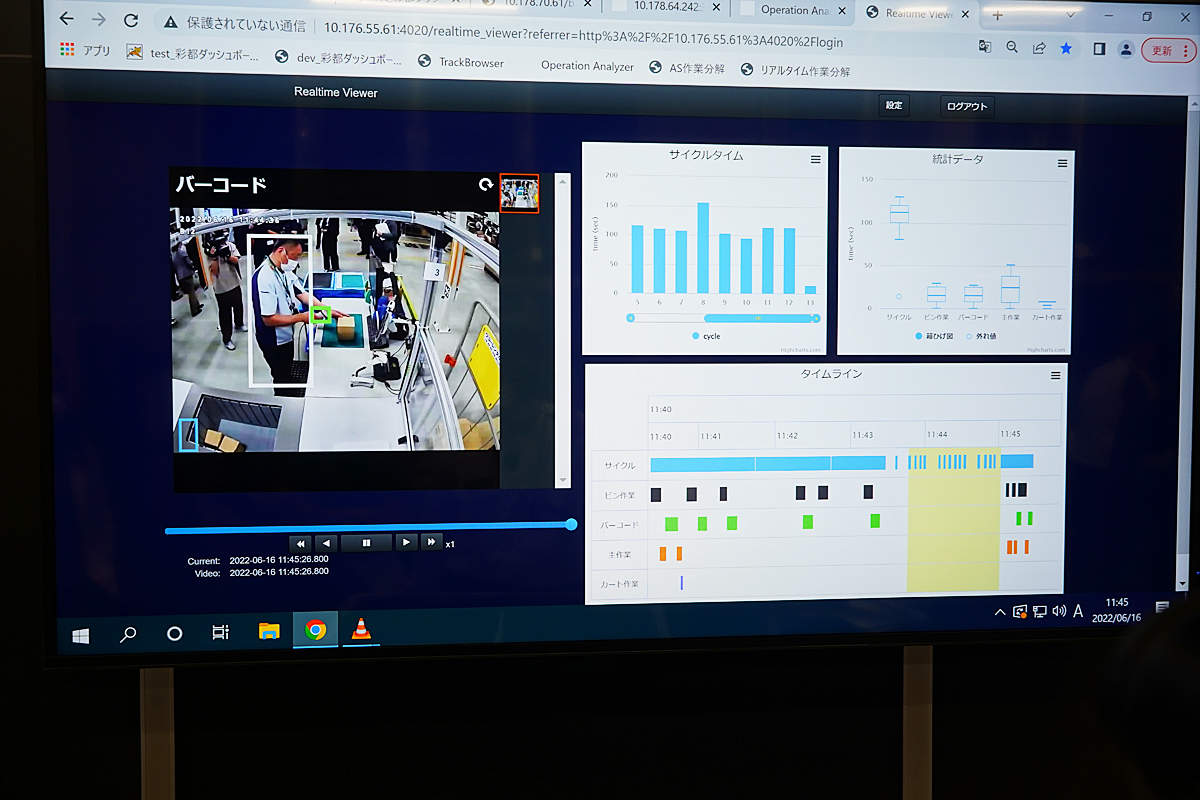Click the first orange 主作業 timeline block
Viewport: 1200px width, 800px height.
tap(663, 553)
